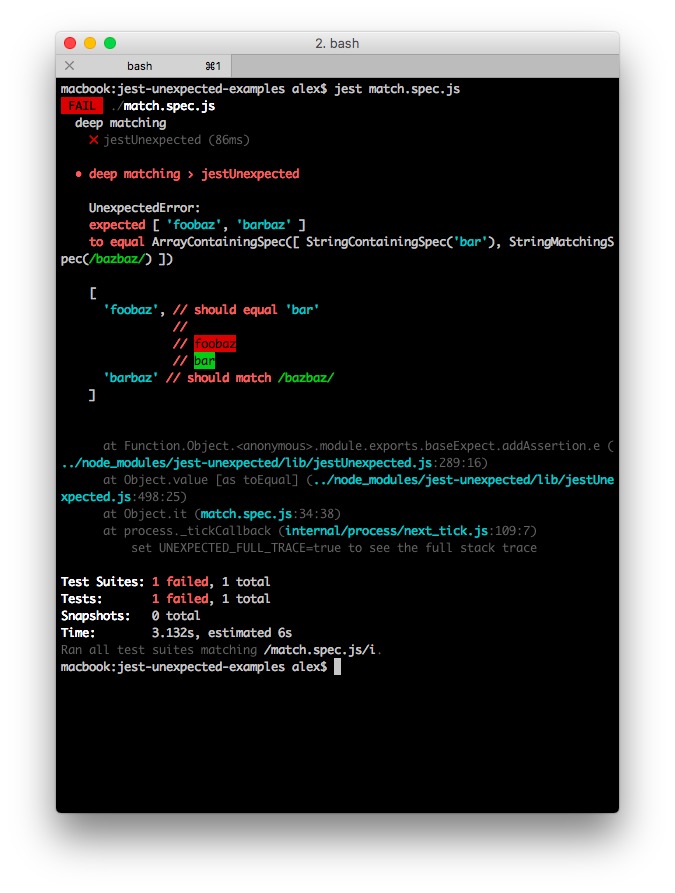Click the 'expected [ 'foobaz', 'barbaz' ]' line
This screenshot has width=675, height=893.
(197, 225)
